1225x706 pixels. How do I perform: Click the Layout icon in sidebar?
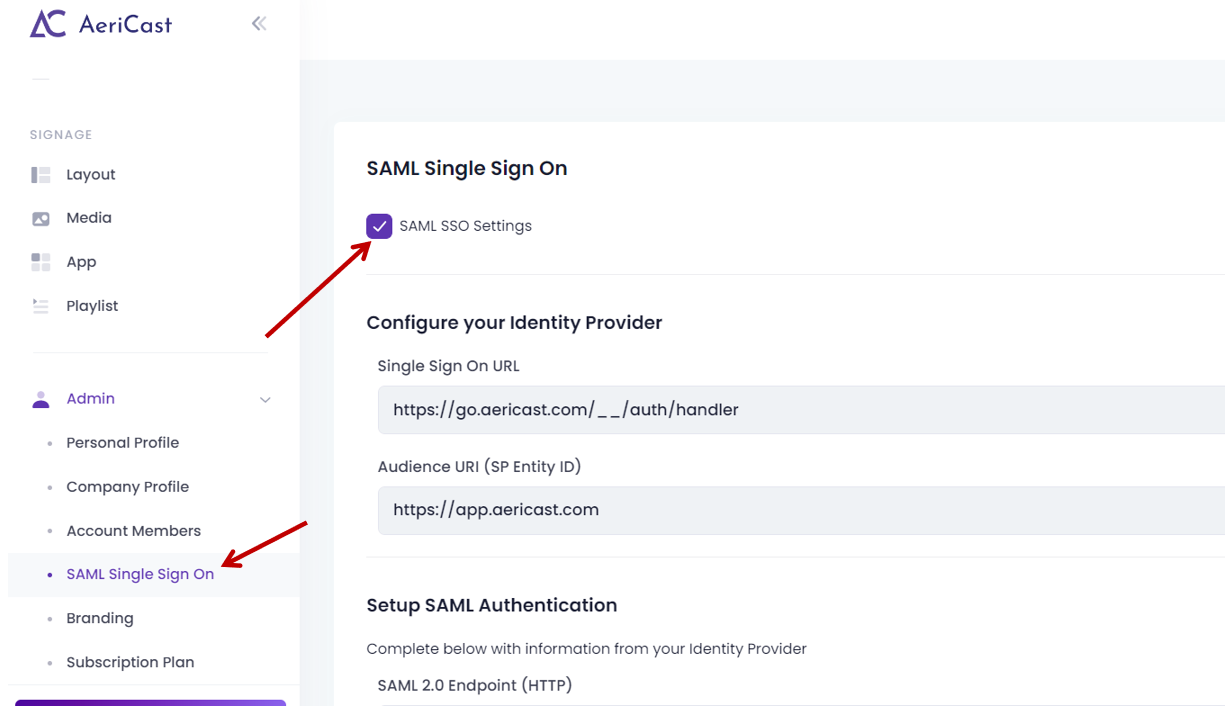click(x=41, y=175)
